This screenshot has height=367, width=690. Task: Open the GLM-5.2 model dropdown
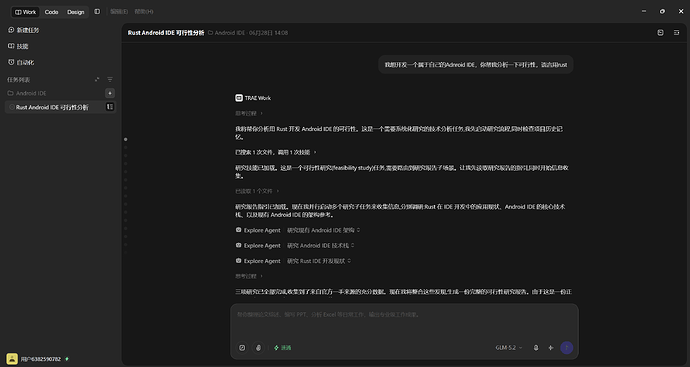pos(509,348)
